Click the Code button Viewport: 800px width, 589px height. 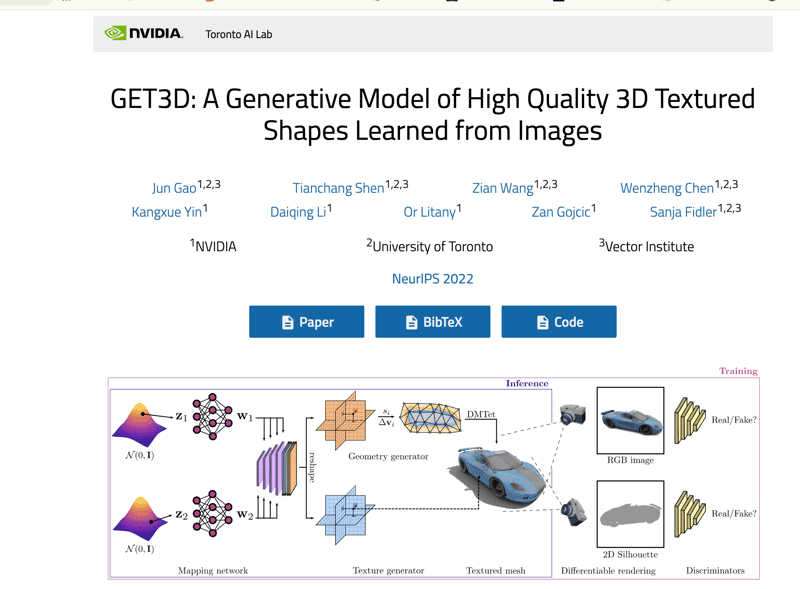[559, 321]
